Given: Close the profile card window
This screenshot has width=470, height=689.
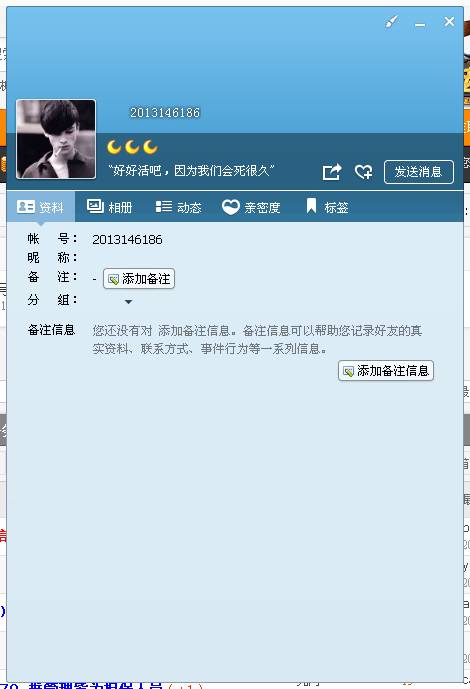Looking at the screenshot, I should pyautogui.click(x=449, y=22).
